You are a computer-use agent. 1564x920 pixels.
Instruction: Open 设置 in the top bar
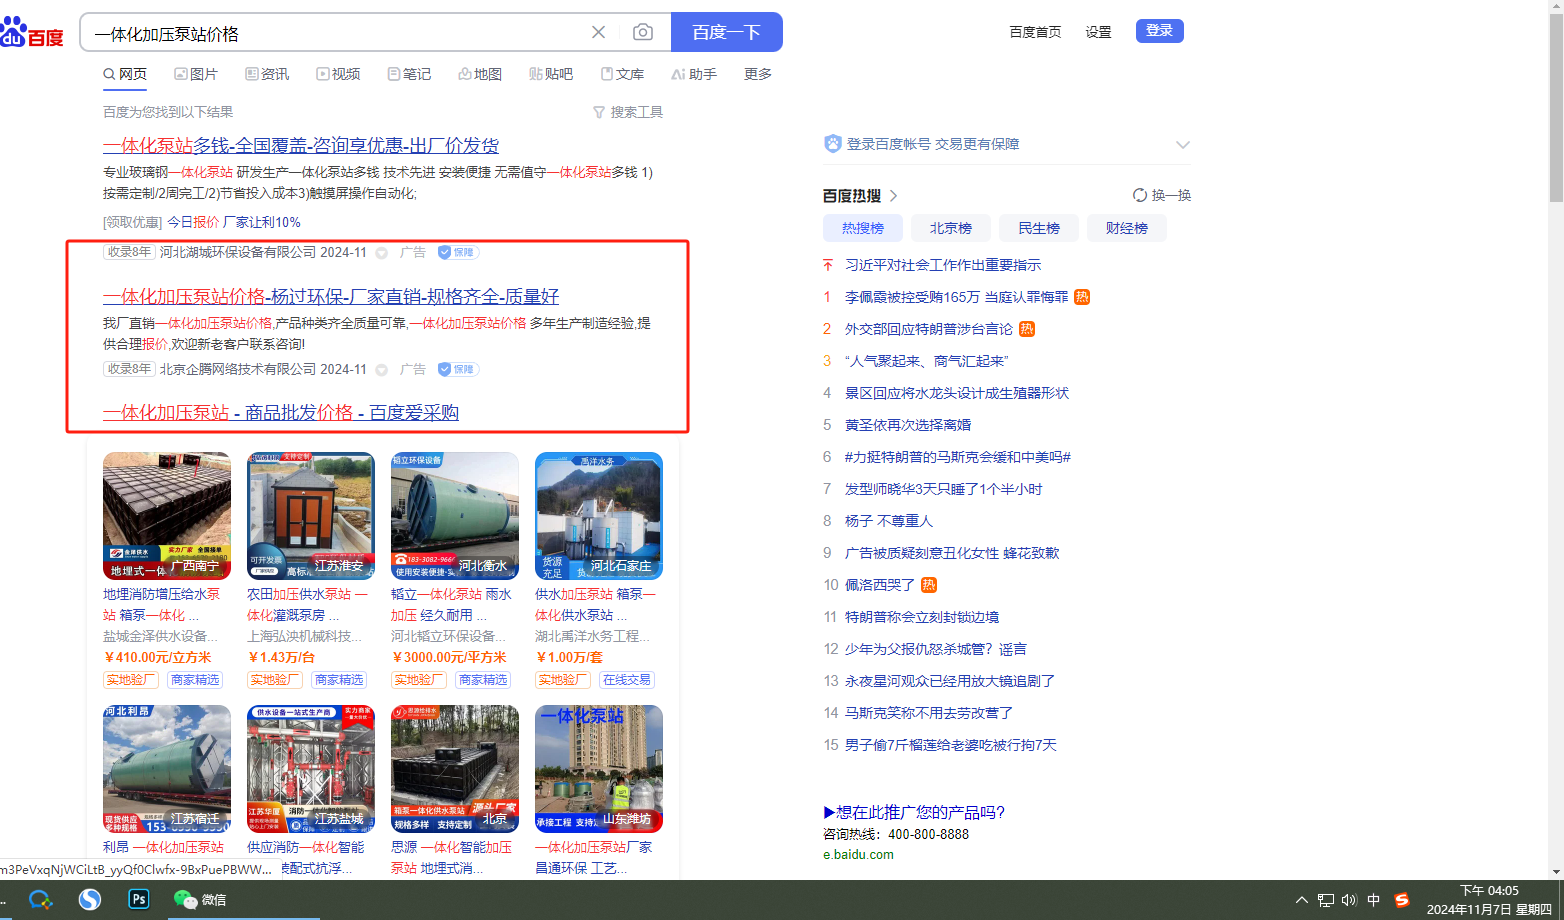[1099, 32]
